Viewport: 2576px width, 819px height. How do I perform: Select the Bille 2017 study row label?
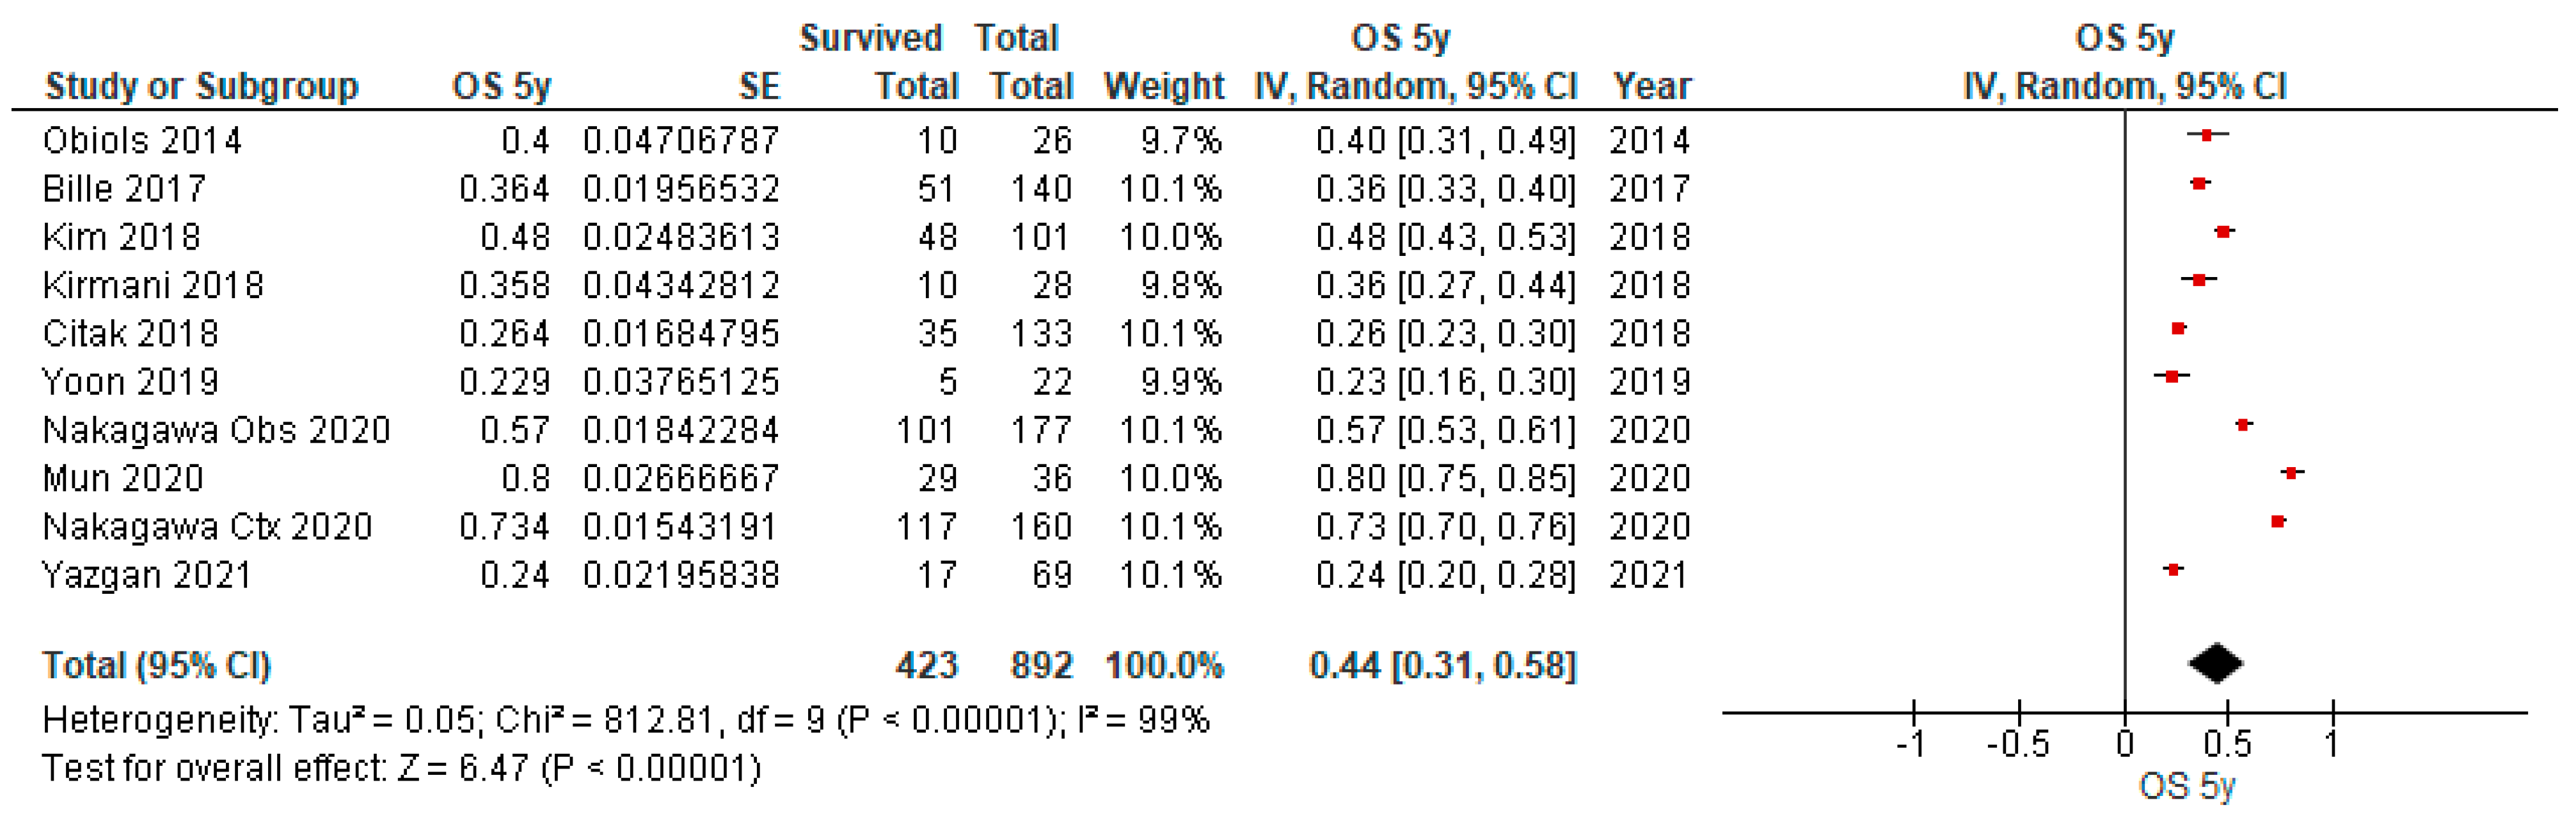tap(124, 189)
